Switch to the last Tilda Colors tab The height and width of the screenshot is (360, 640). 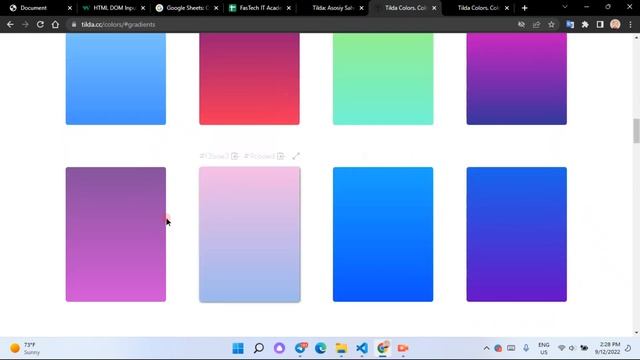coord(478,8)
